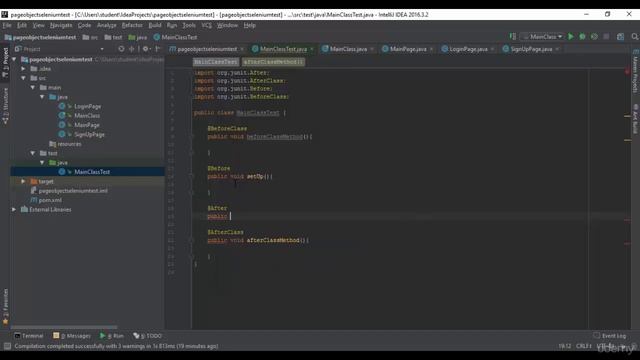Screen dimensions: 640x360
Task: Open the Event Log
Action: click(x=609, y=336)
